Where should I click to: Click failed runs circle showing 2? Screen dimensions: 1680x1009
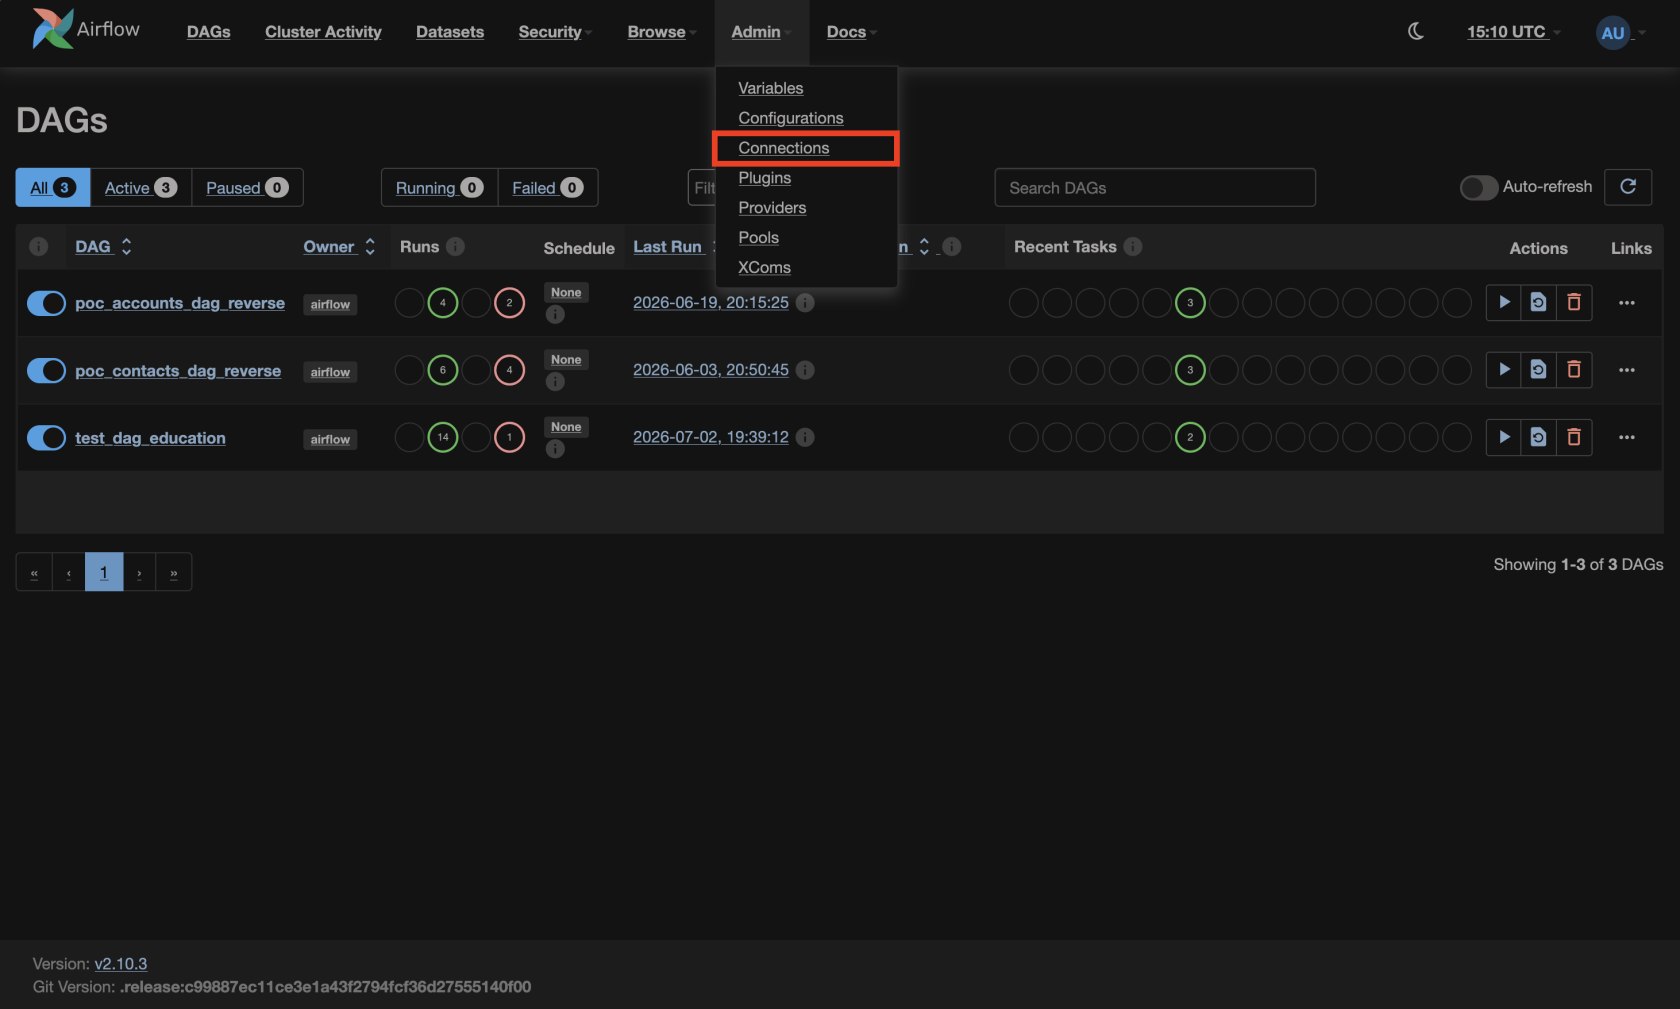510,302
